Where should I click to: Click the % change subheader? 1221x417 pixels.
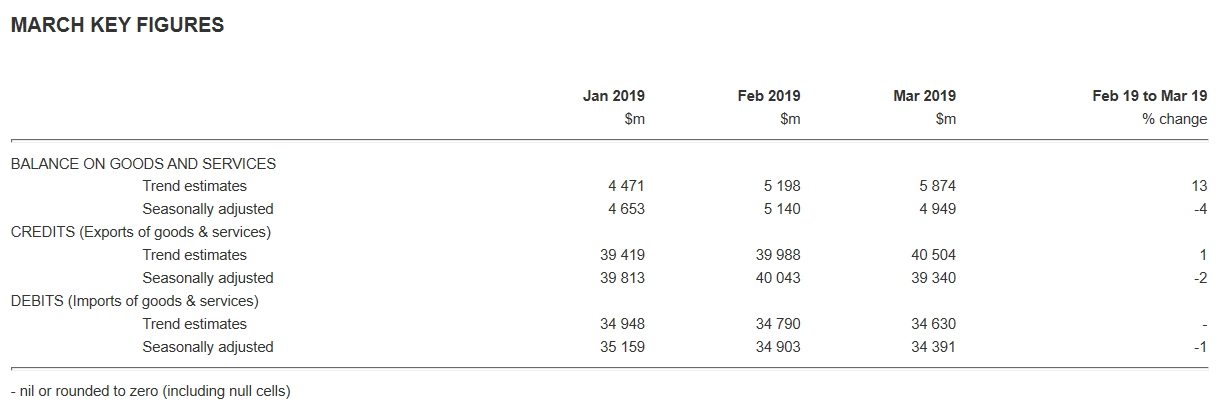pos(1175,119)
